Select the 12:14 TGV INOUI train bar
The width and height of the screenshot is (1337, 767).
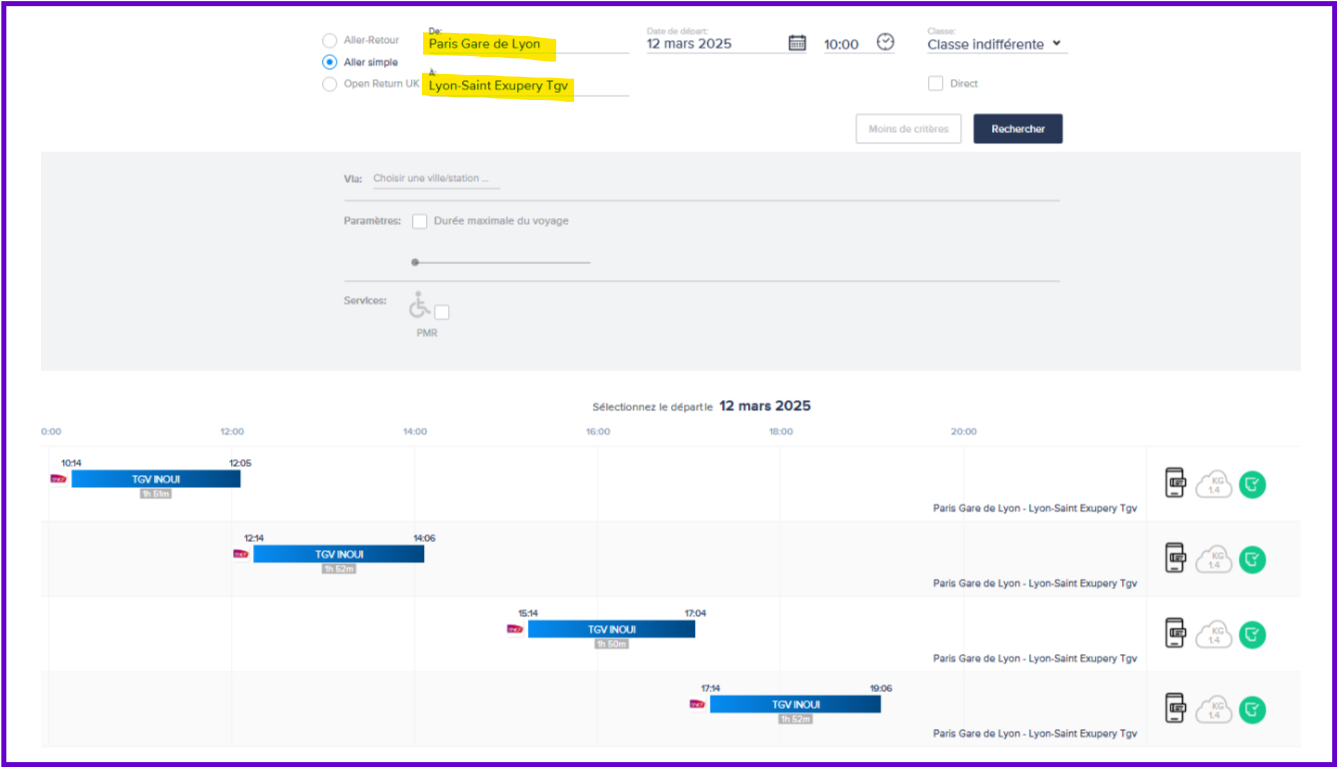(338, 554)
